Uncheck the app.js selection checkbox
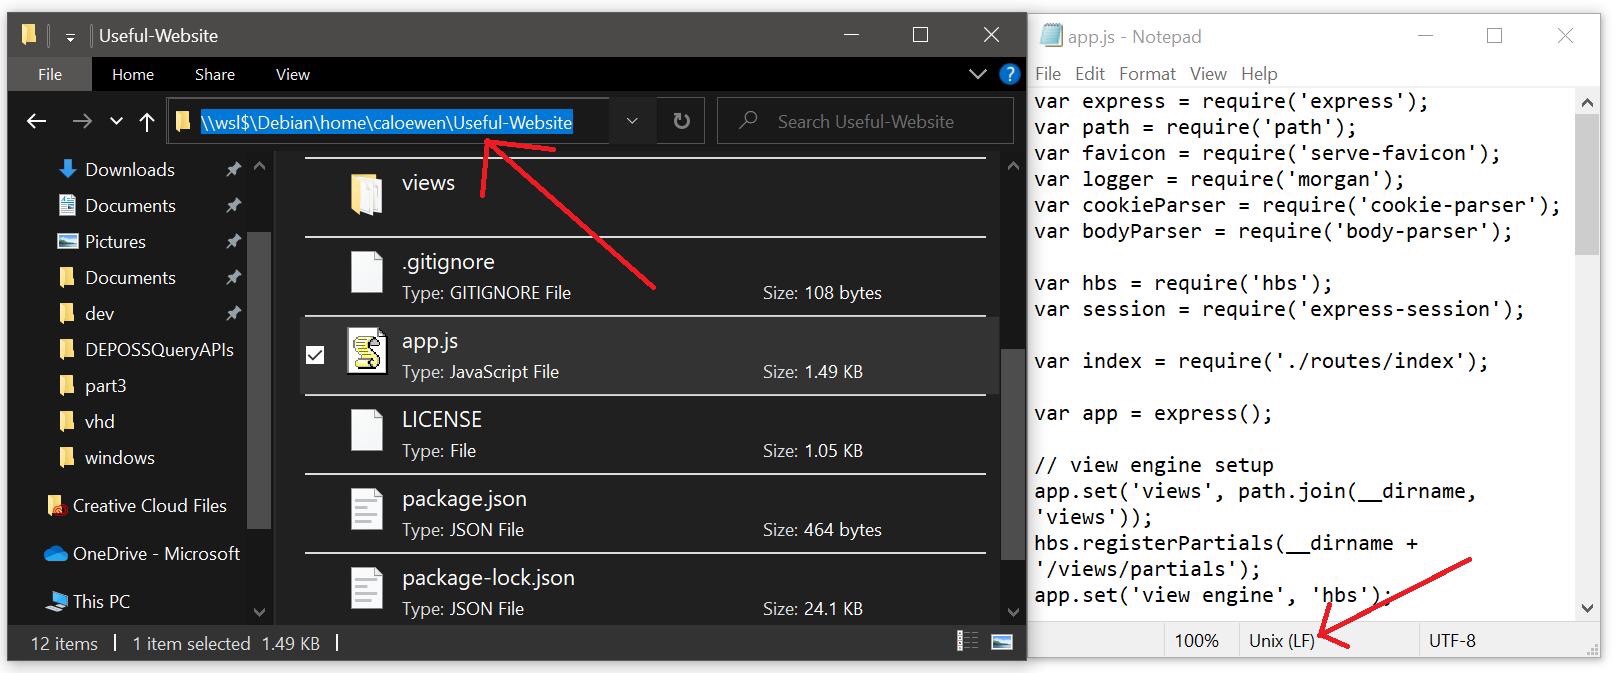 (x=315, y=355)
